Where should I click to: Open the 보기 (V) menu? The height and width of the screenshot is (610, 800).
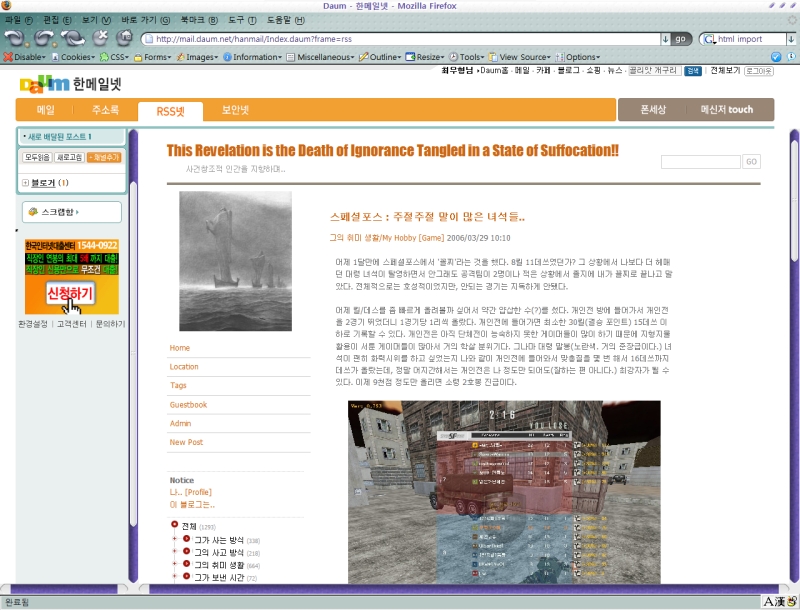pyautogui.click(x=96, y=20)
